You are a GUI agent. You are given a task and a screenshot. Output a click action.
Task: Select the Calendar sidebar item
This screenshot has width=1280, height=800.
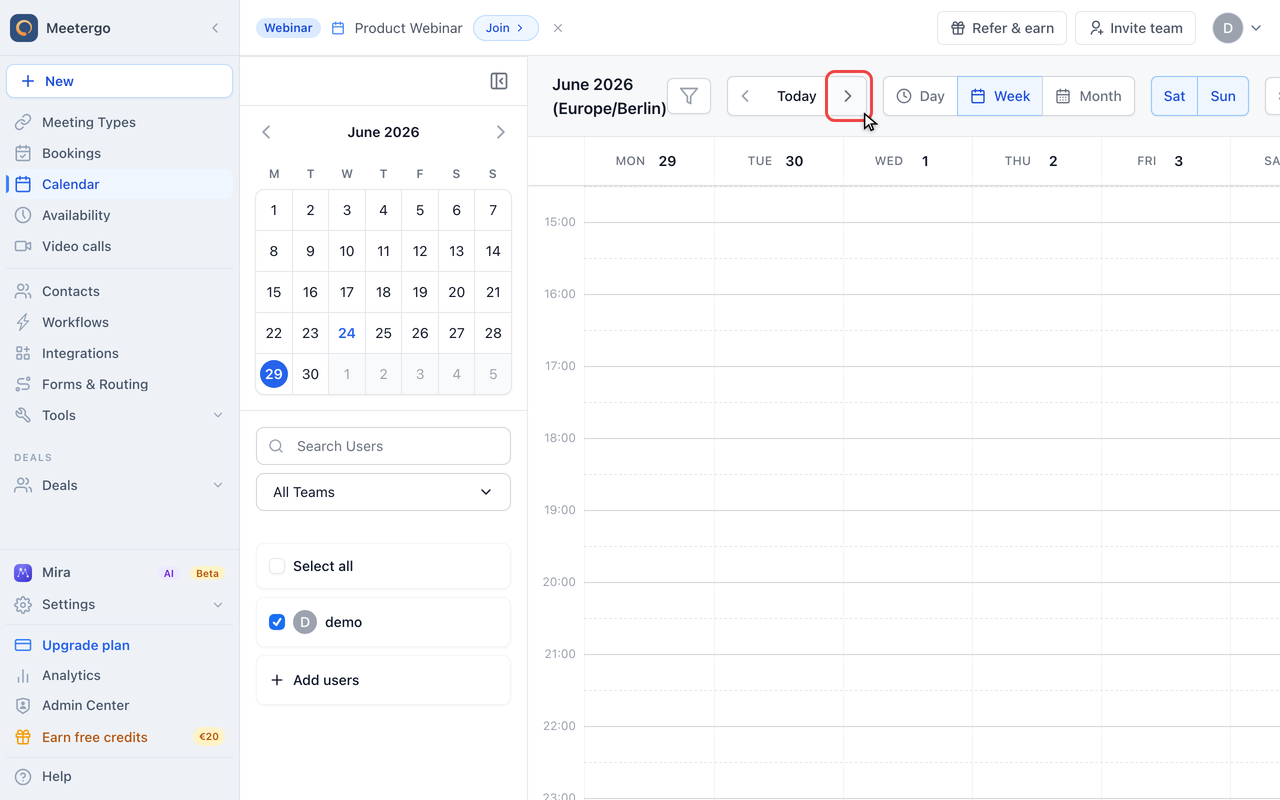point(119,184)
